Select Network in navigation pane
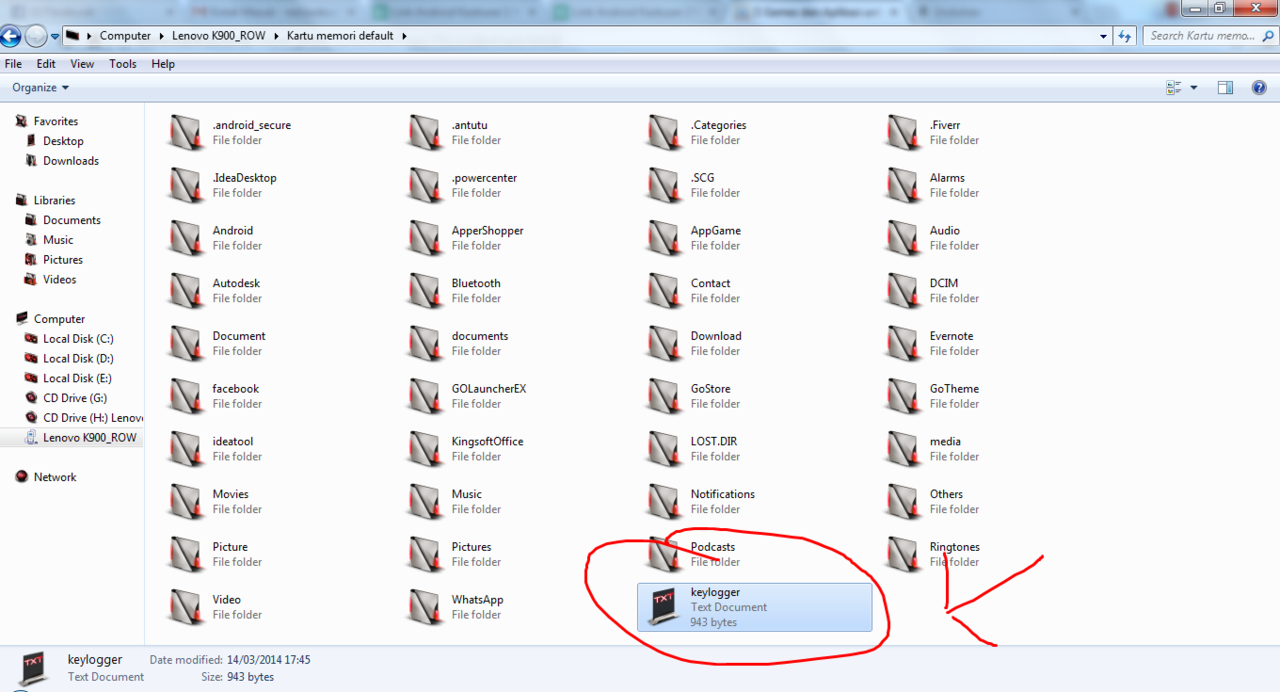This screenshot has height=692, width=1280. click(x=55, y=477)
